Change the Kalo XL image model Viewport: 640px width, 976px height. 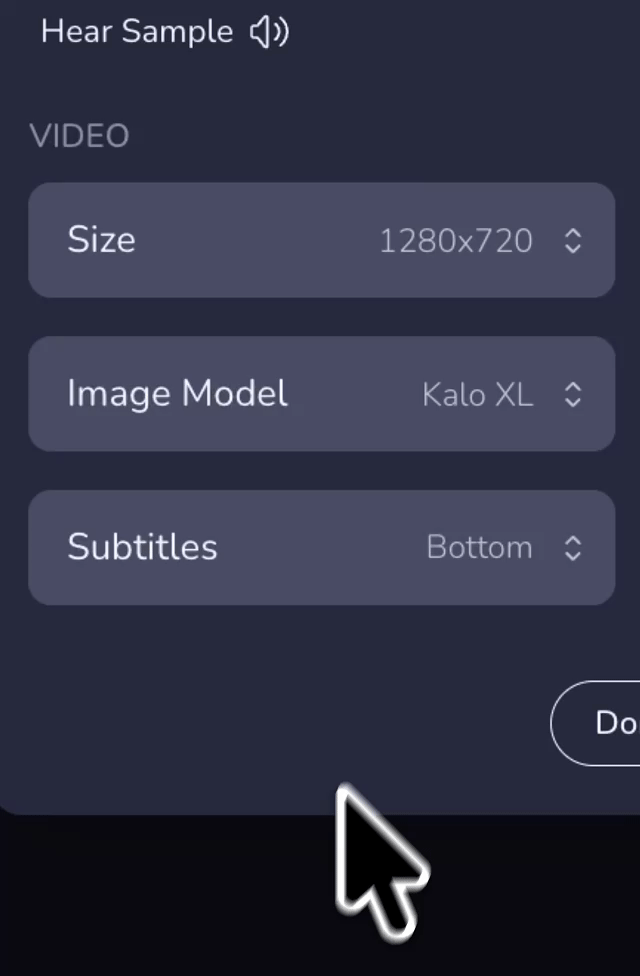point(477,394)
